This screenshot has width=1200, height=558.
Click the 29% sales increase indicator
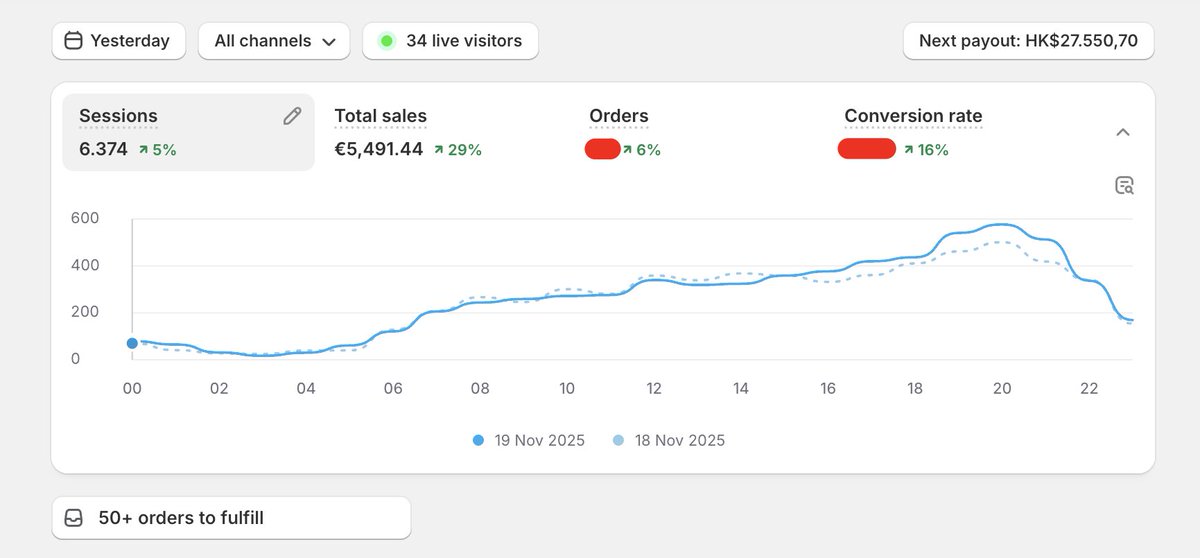click(458, 150)
